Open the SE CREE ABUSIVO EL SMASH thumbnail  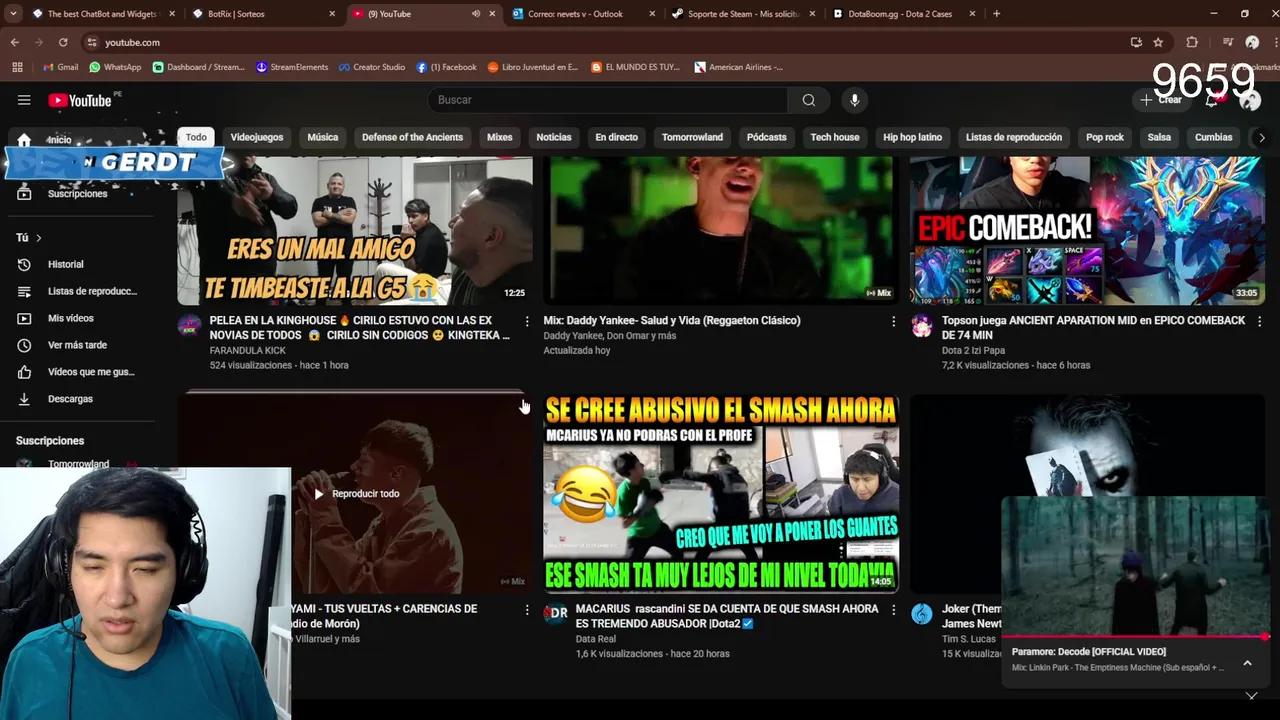[721, 494]
